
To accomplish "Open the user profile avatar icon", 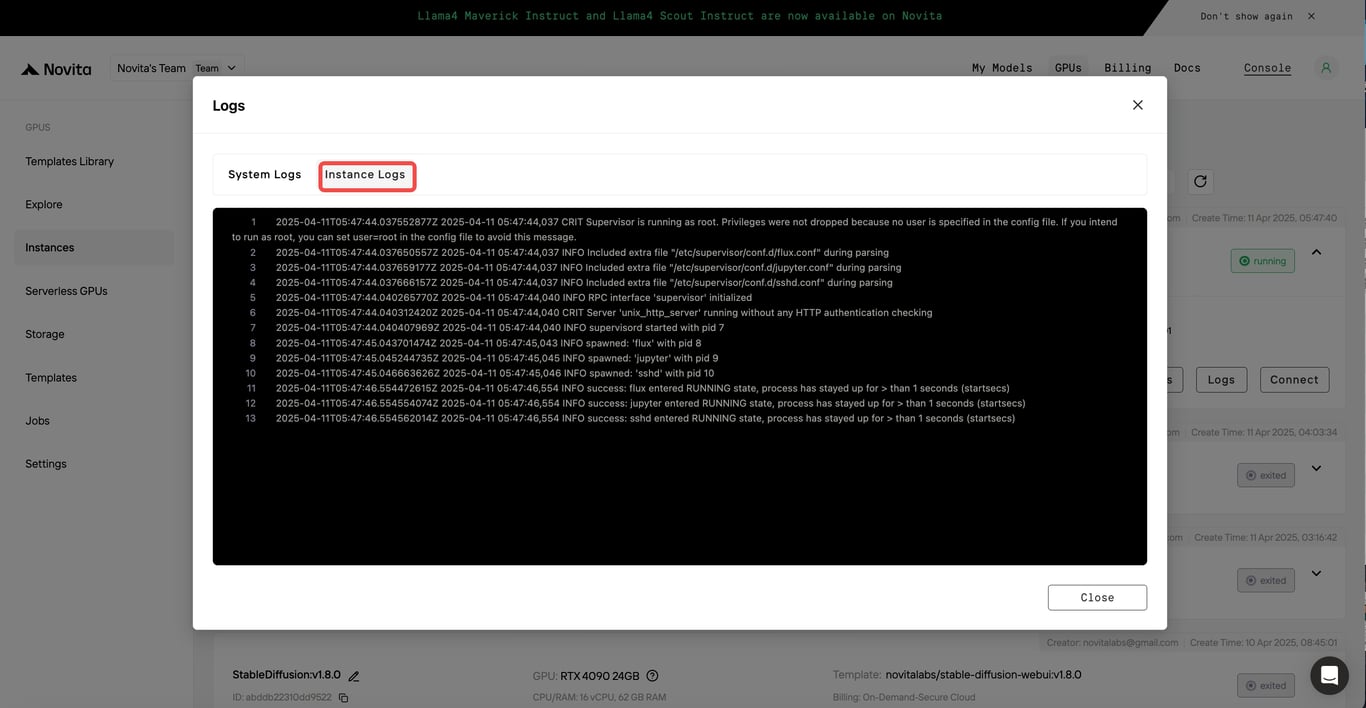I will click(x=1326, y=68).
